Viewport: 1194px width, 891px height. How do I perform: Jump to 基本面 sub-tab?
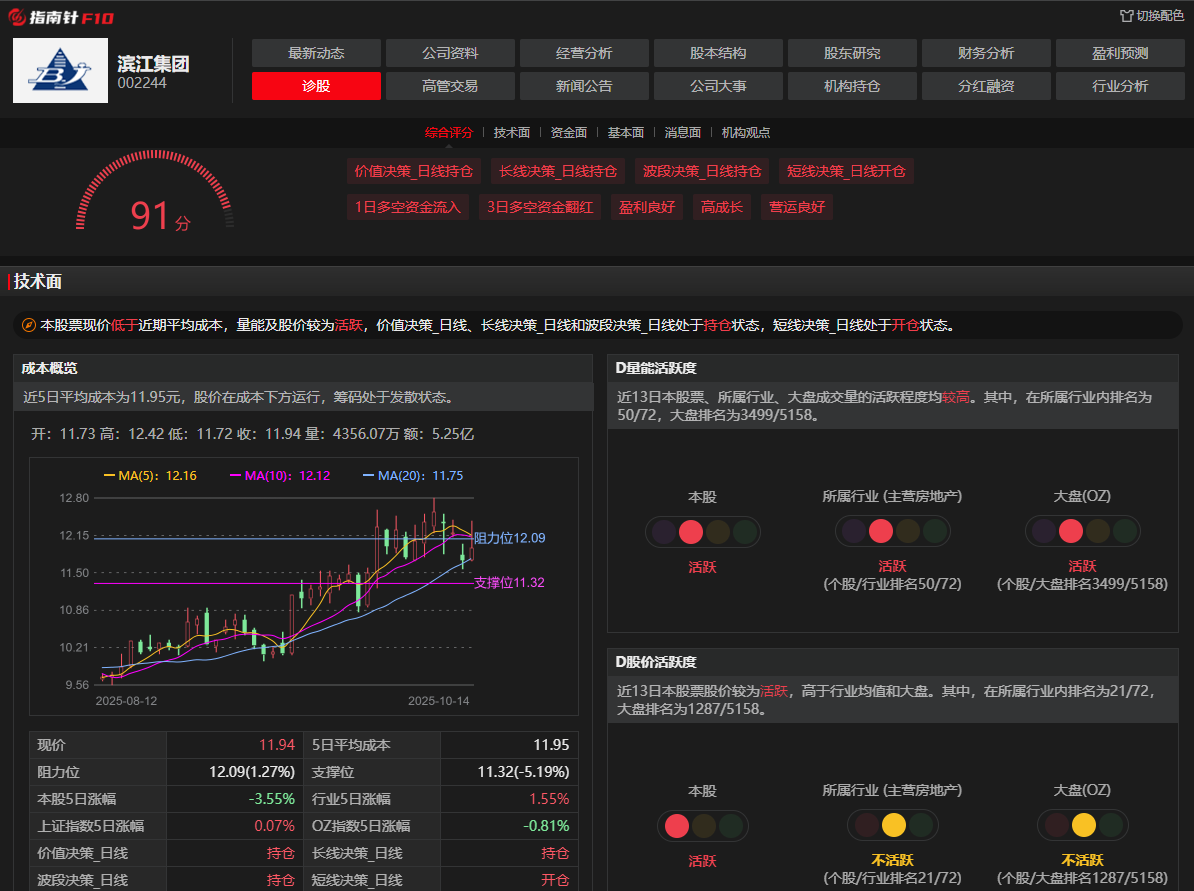tap(626, 133)
